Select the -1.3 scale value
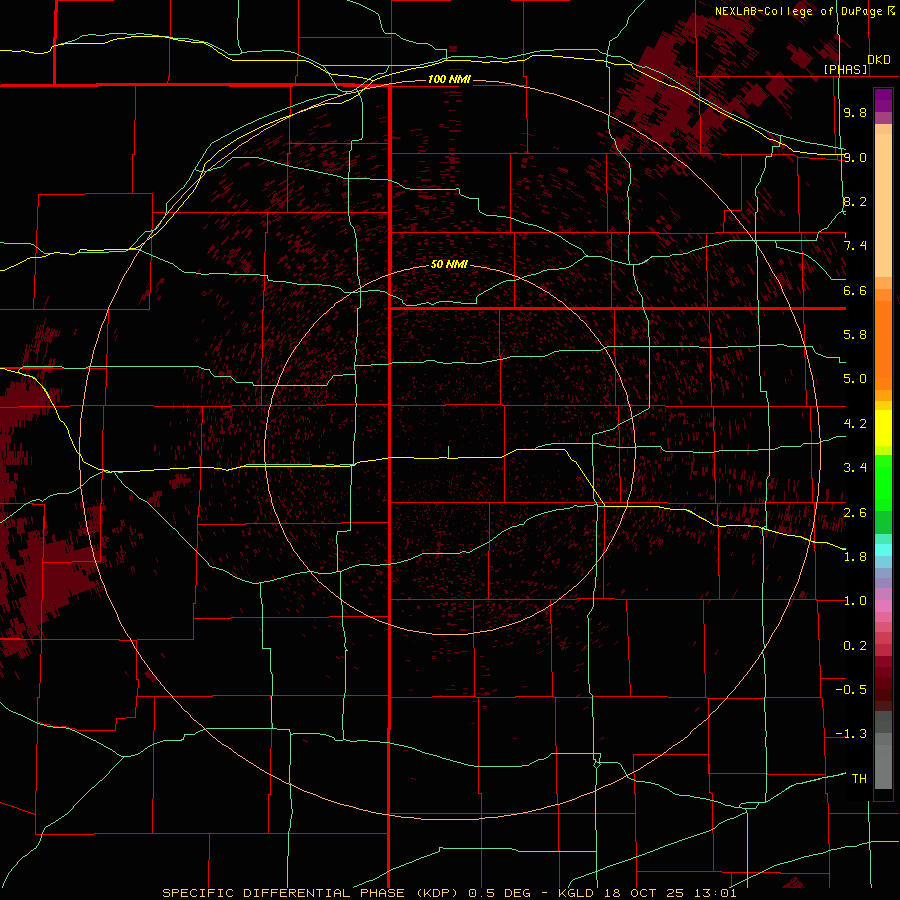 click(x=851, y=734)
